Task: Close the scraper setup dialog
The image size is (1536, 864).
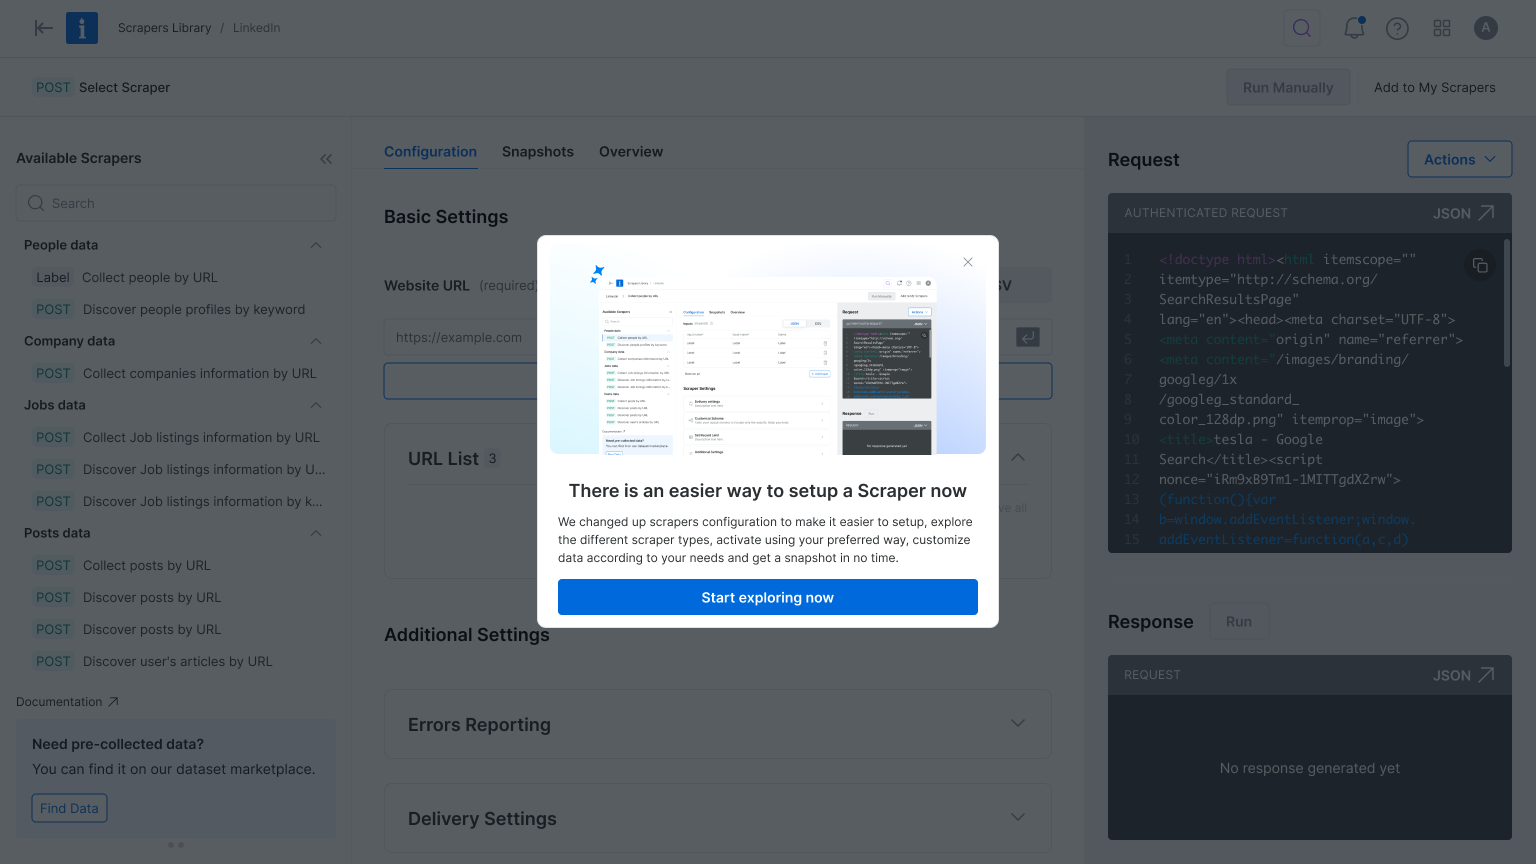Action: pyautogui.click(x=967, y=262)
